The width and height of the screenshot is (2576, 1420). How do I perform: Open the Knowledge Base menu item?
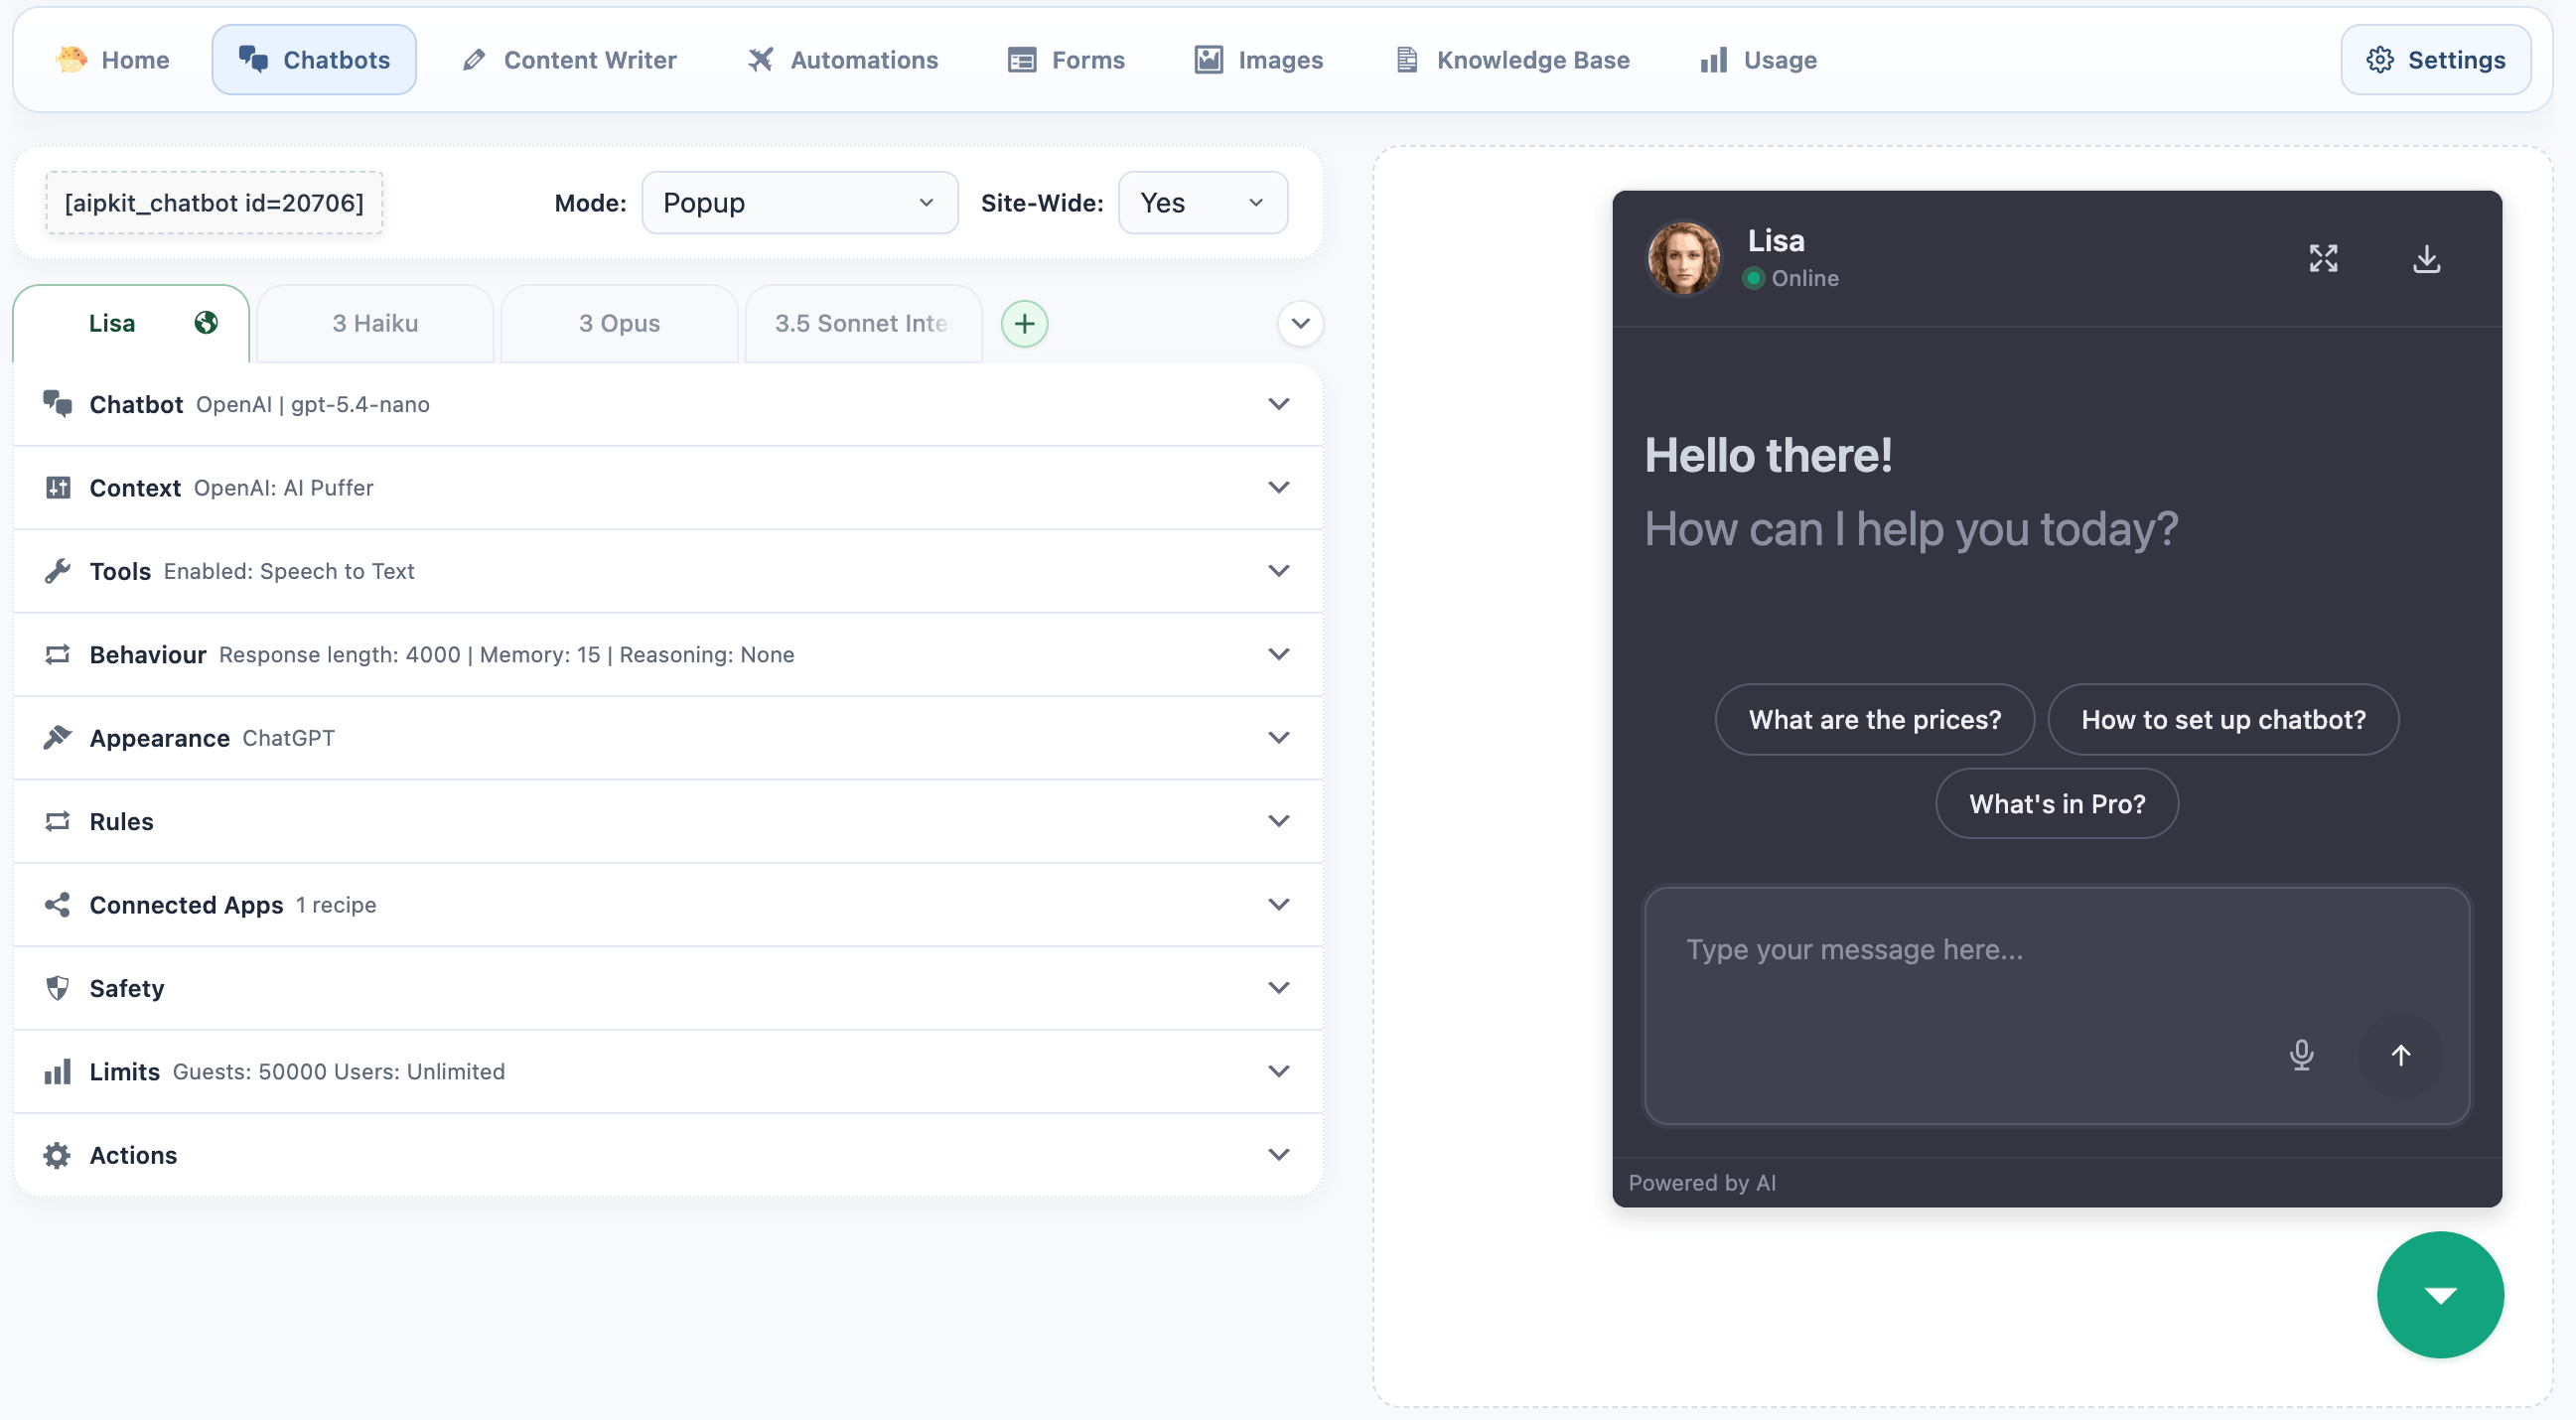tap(1512, 60)
